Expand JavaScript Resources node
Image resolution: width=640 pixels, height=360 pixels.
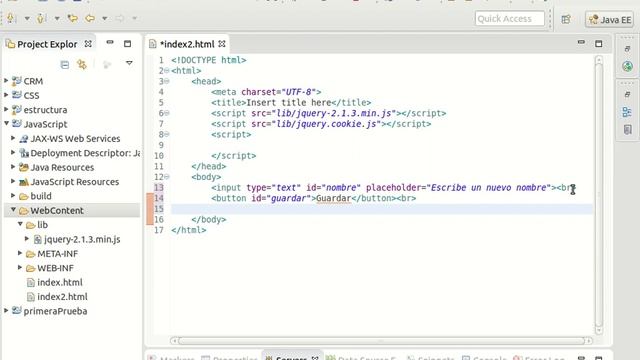(13, 181)
